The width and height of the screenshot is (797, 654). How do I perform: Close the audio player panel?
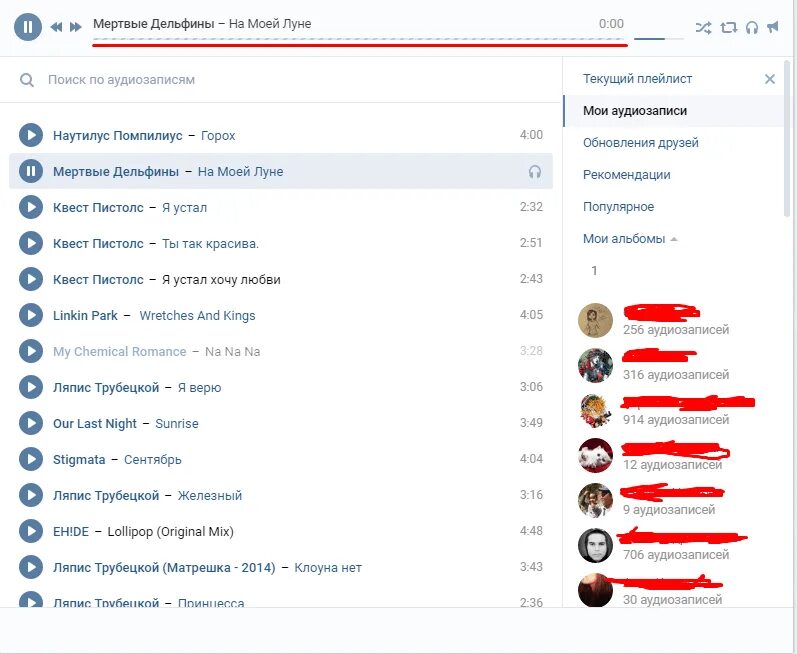pos(770,79)
